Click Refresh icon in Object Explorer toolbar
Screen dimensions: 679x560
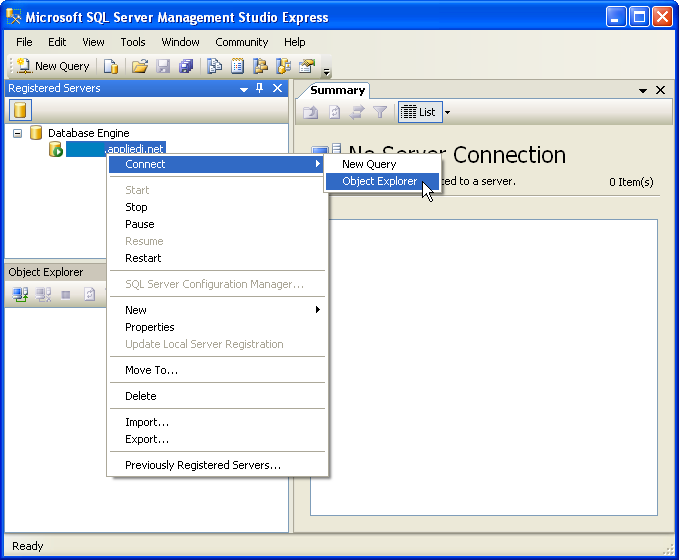pos(89,295)
